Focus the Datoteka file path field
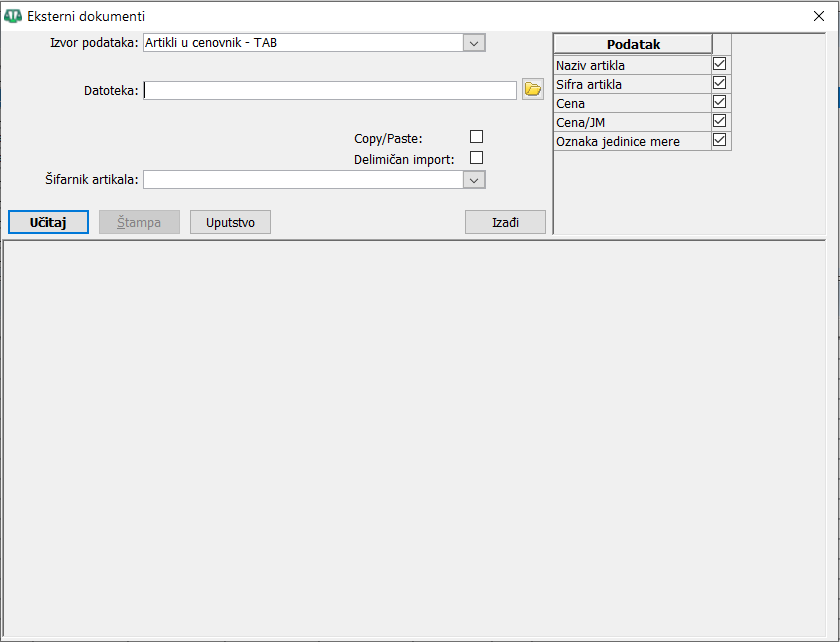Image resolution: width=840 pixels, height=642 pixels. point(330,91)
